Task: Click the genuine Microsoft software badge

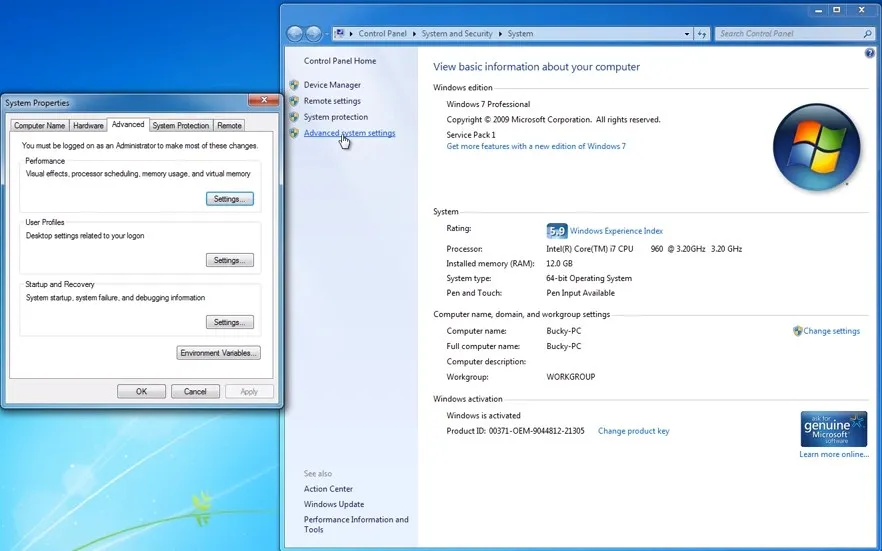Action: pos(834,429)
